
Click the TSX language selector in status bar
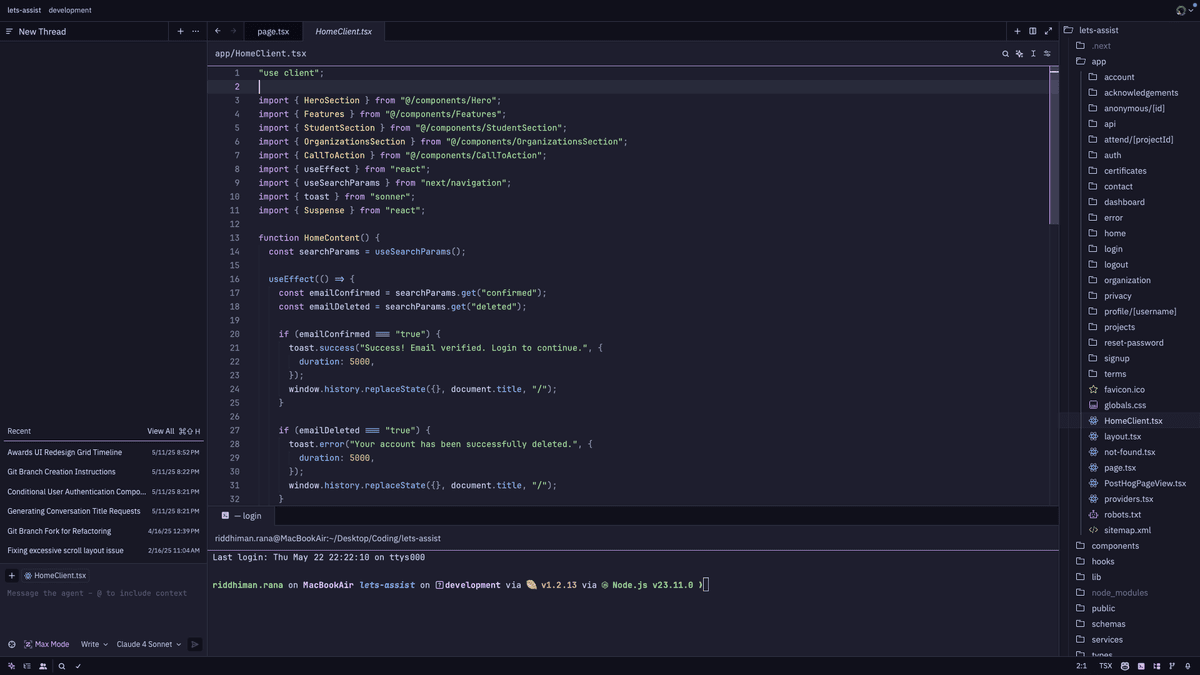pos(1105,666)
